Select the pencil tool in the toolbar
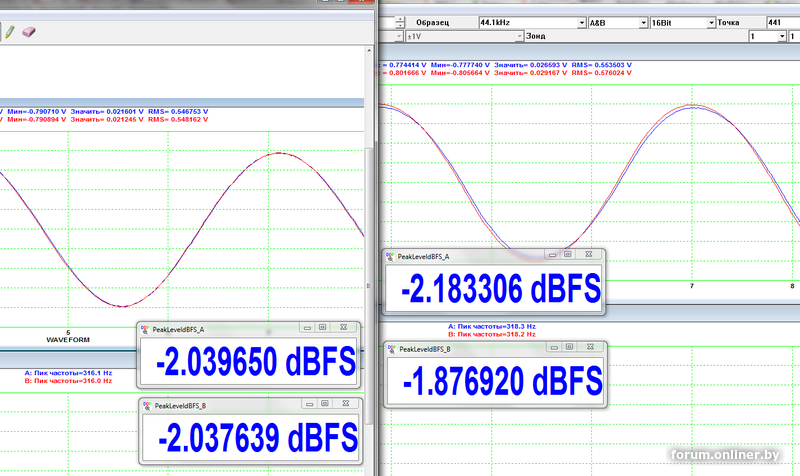The width and height of the screenshot is (800, 476). [10, 31]
